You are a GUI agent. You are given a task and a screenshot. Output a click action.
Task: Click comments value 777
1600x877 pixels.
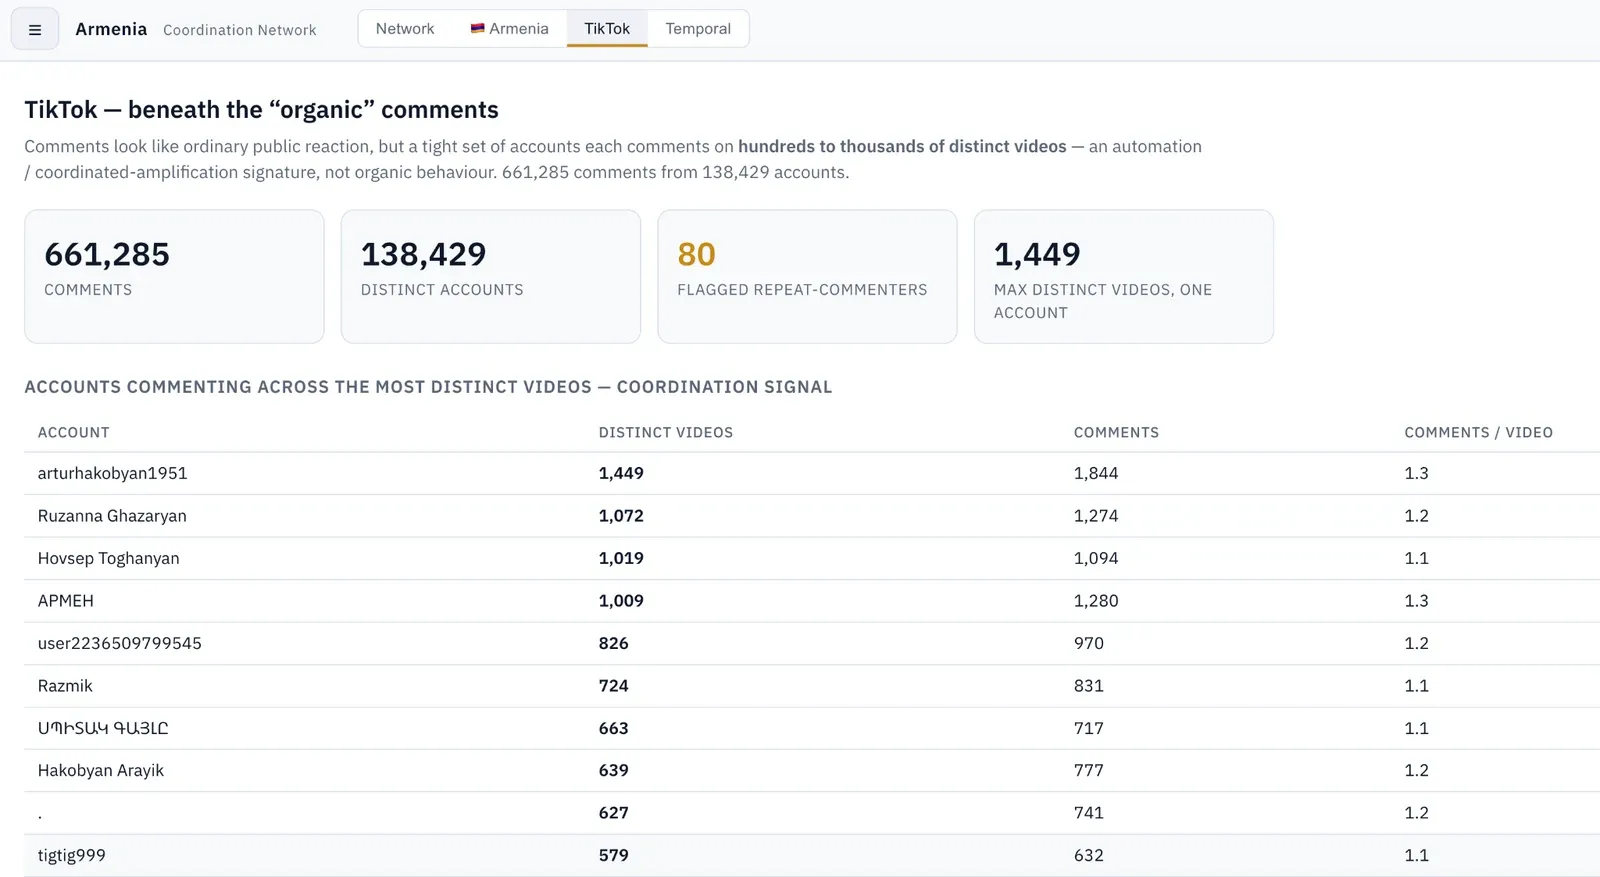1089,770
